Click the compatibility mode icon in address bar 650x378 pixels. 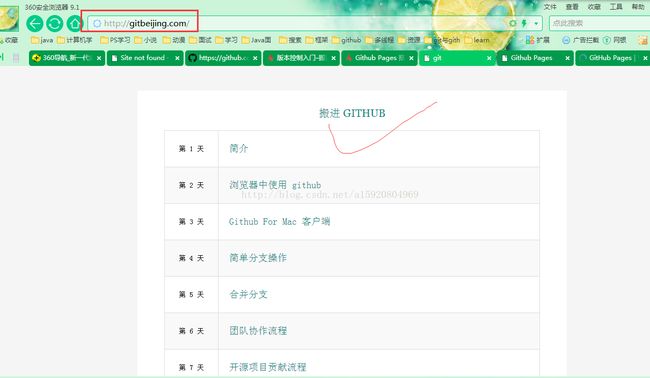pos(513,23)
